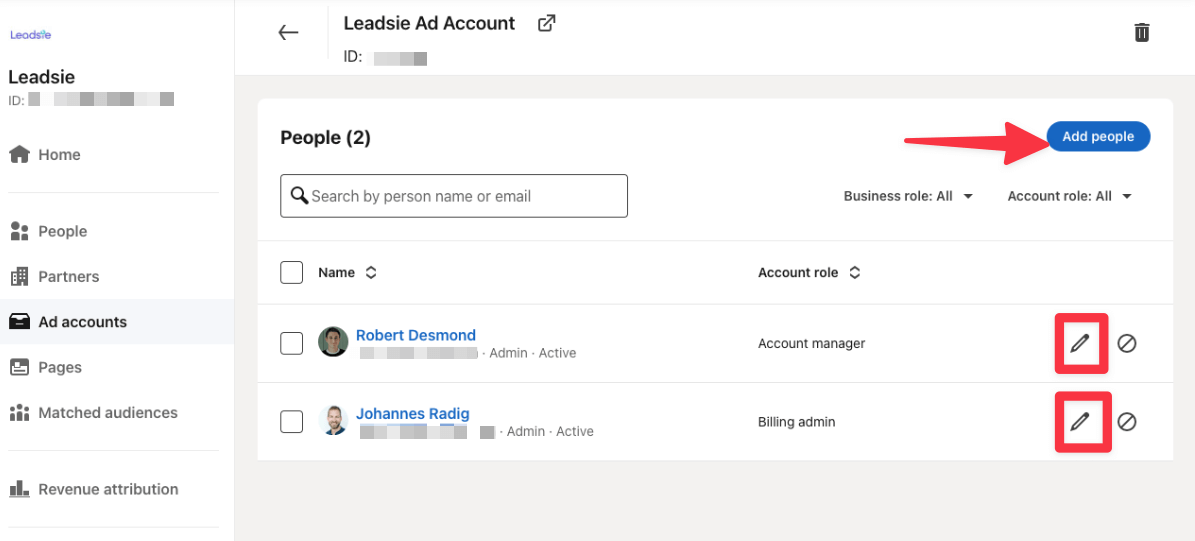Click the Leadsie business name in sidebar
Screen dimensions: 1195x541
(41, 77)
